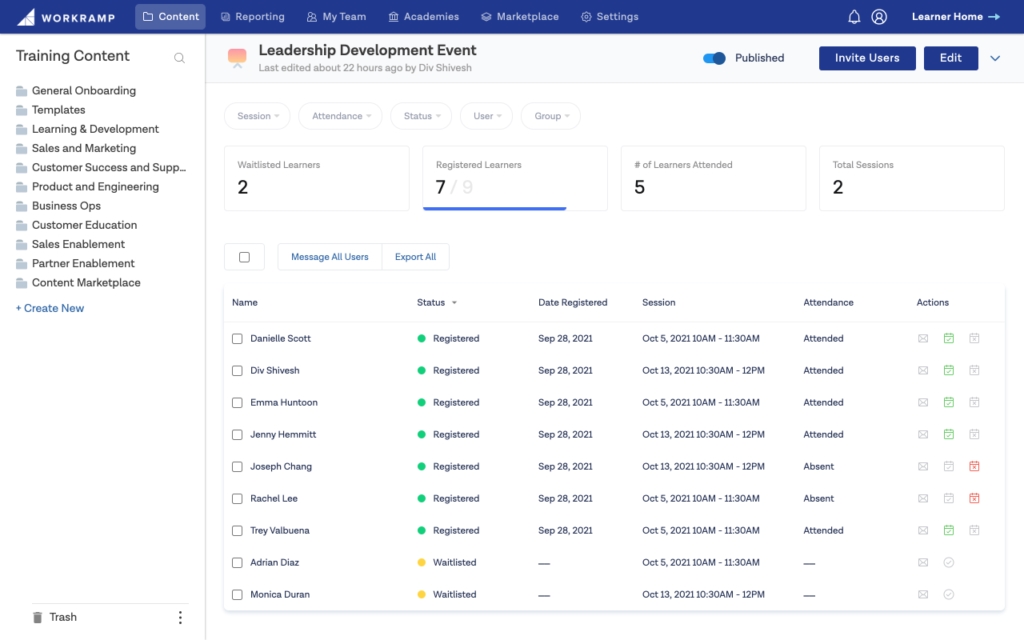The width and height of the screenshot is (1024, 640).
Task: Open the user profile avatar icon
Action: (879, 17)
